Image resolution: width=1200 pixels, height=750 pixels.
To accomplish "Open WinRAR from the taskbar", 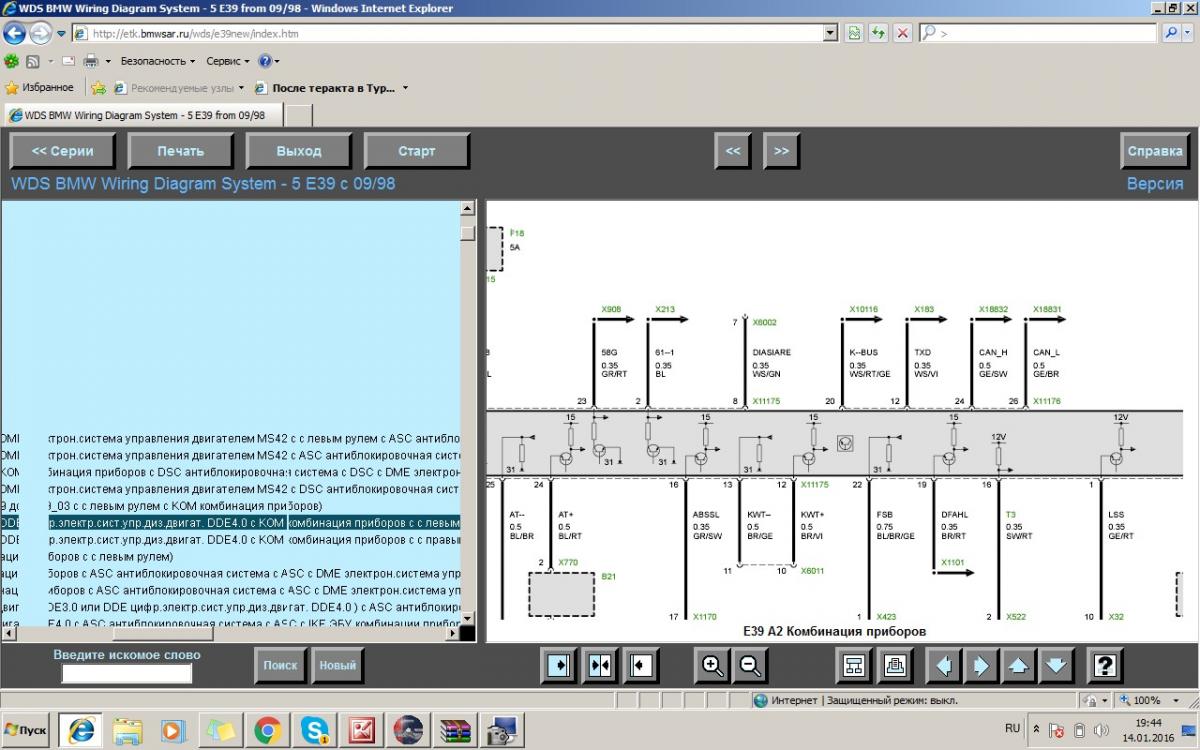I will point(455,731).
